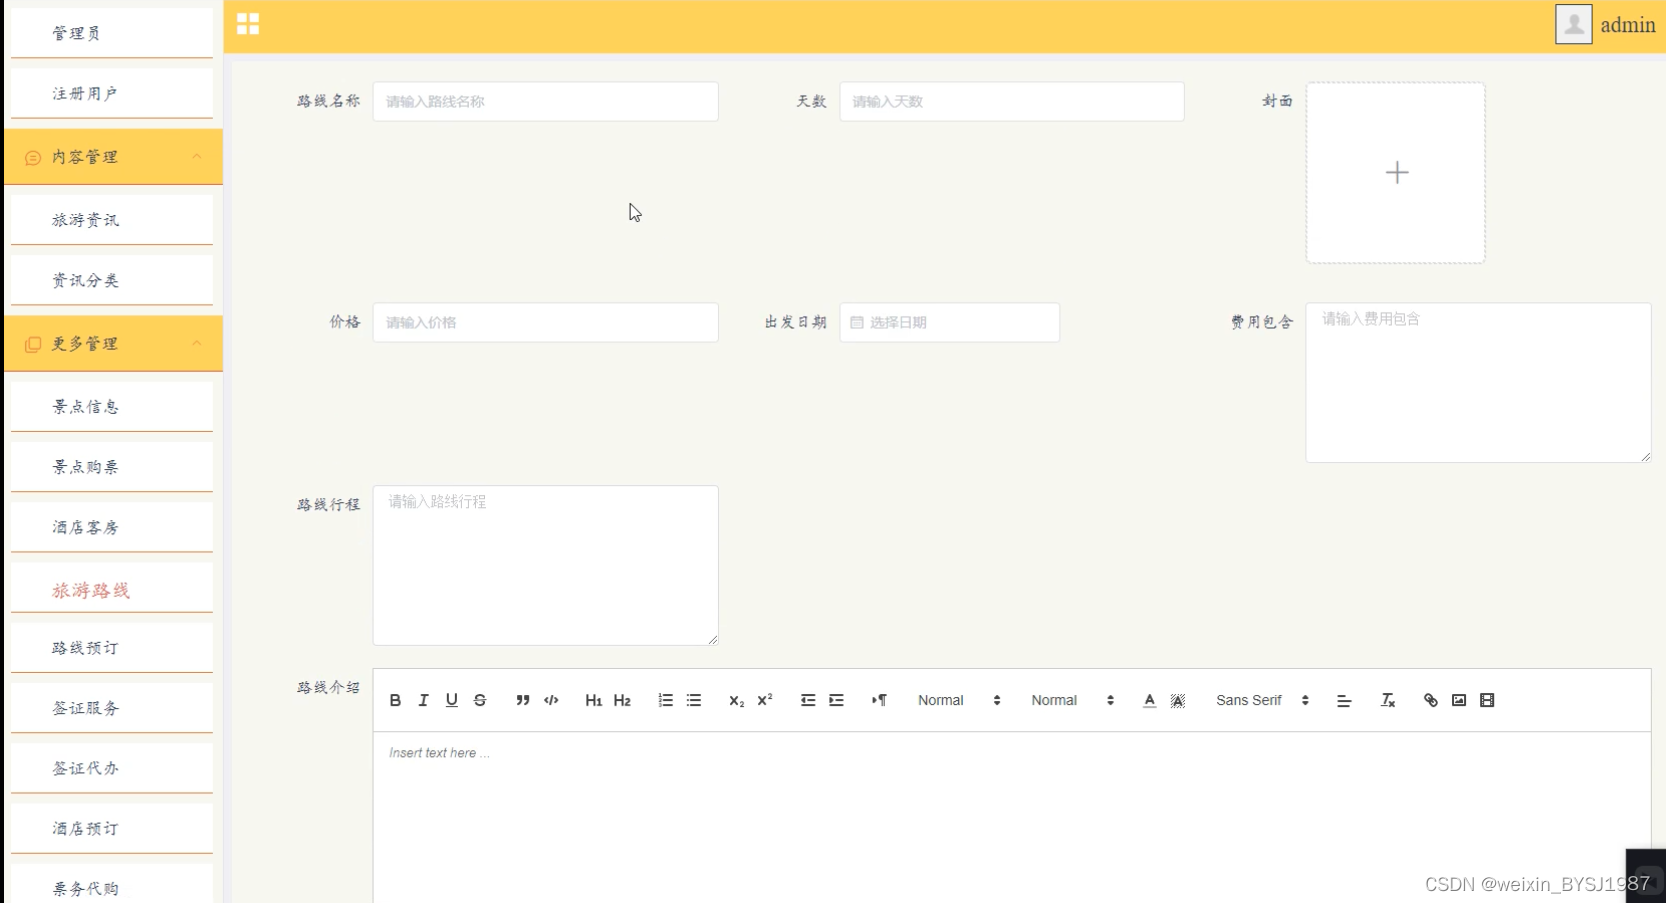Click into the 路线介绍 editor body
This screenshot has width=1666, height=903.
(x=1012, y=817)
